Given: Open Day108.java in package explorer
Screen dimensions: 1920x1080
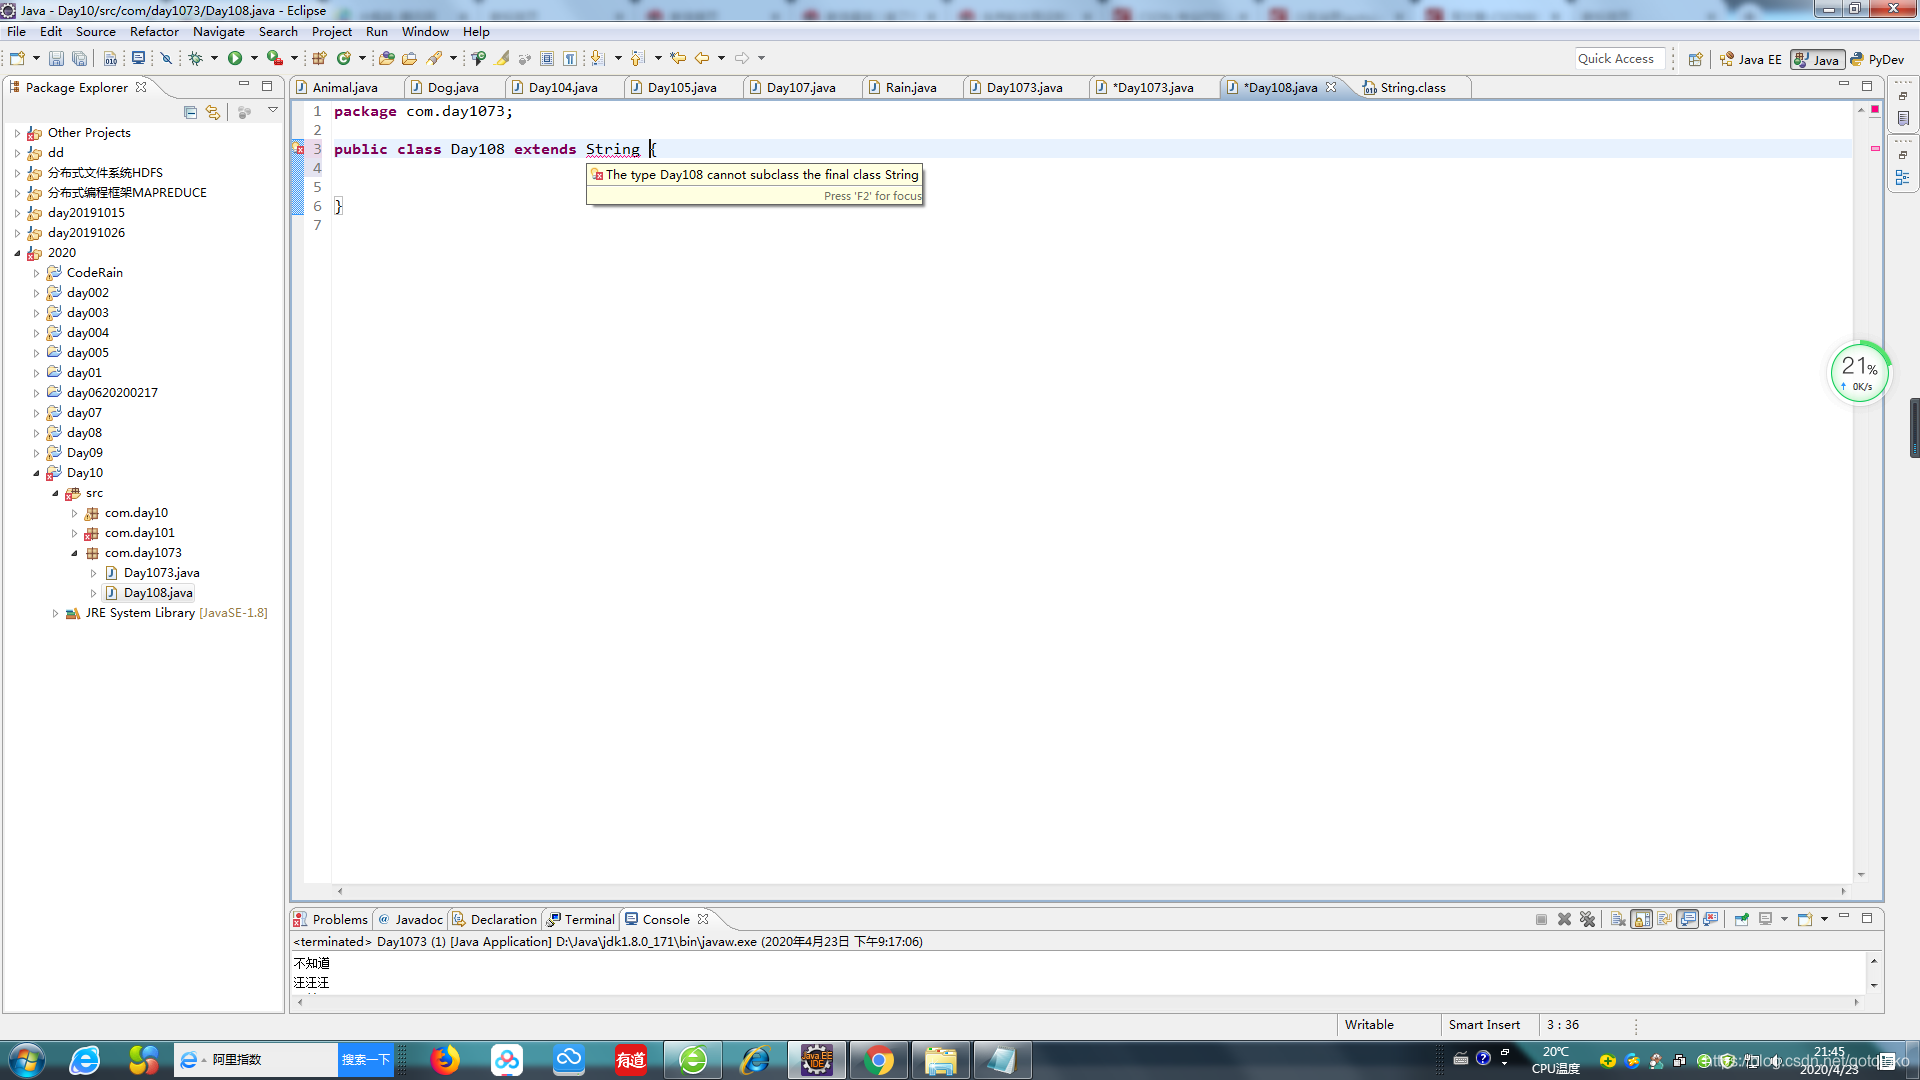Looking at the screenshot, I should 157,592.
